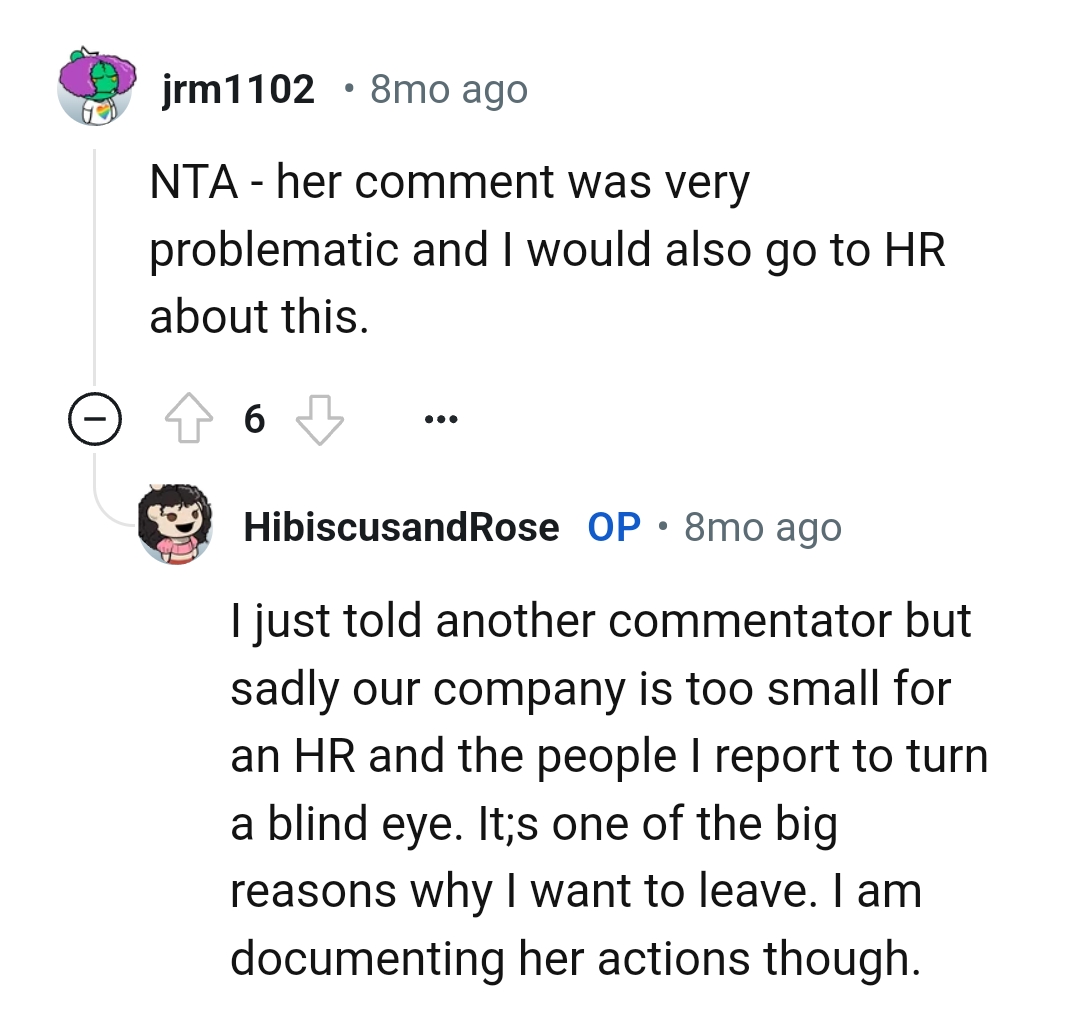
Task: Click HibiscusandRose's avatar icon
Action: click(x=176, y=524)
